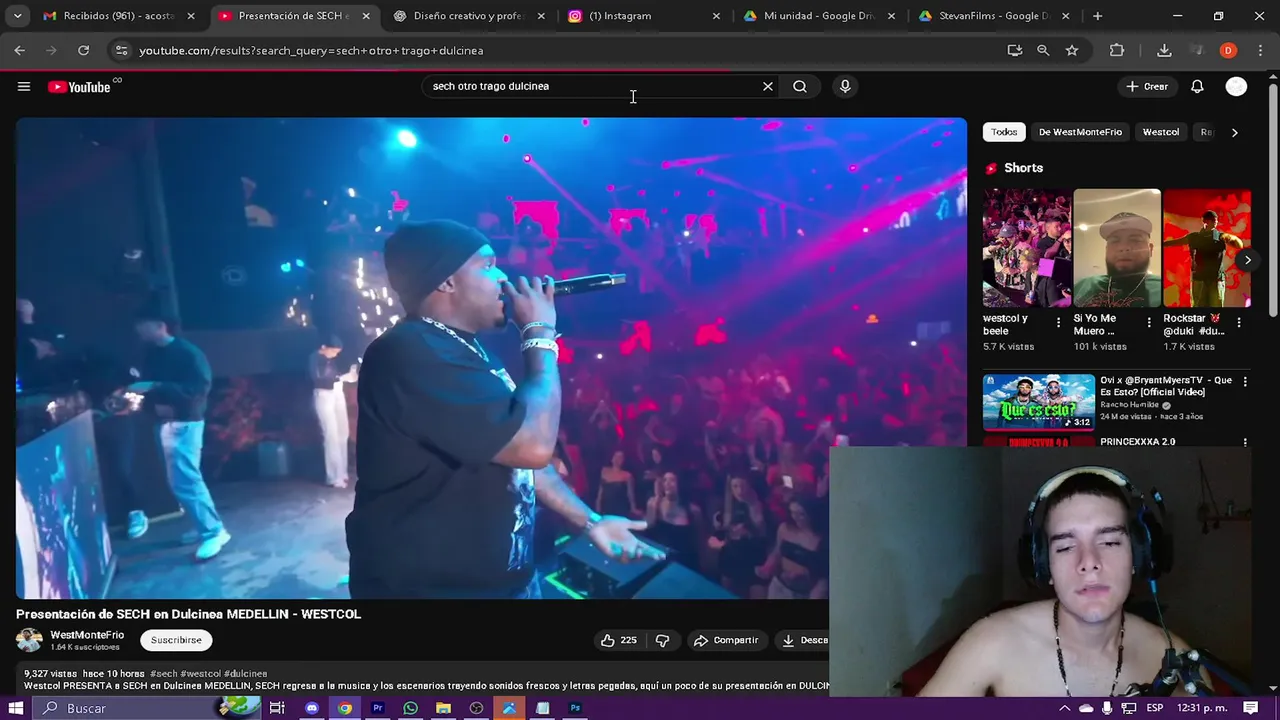Open more options for 'westcol y beele' short
The height and width of the screenshot is (720, 1280).
point(1058,323)
